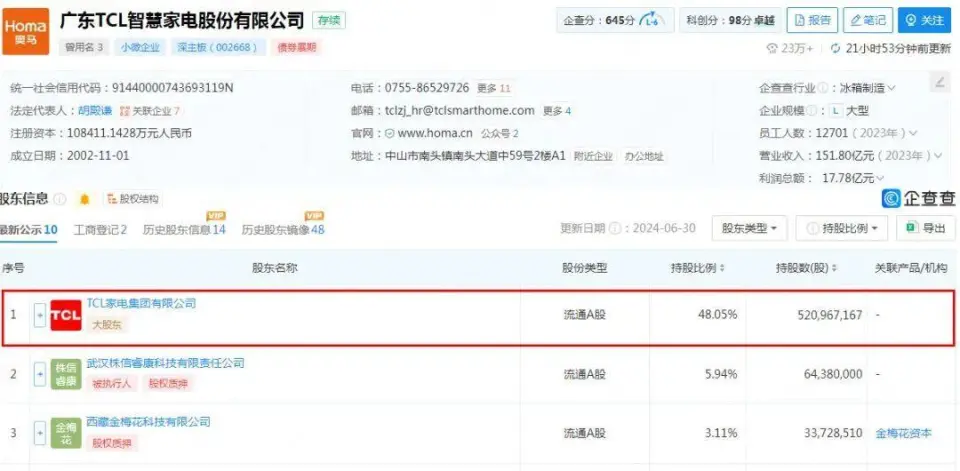
Task: Click the info icon beside 股东信息
Action: (x=61, y=199)
